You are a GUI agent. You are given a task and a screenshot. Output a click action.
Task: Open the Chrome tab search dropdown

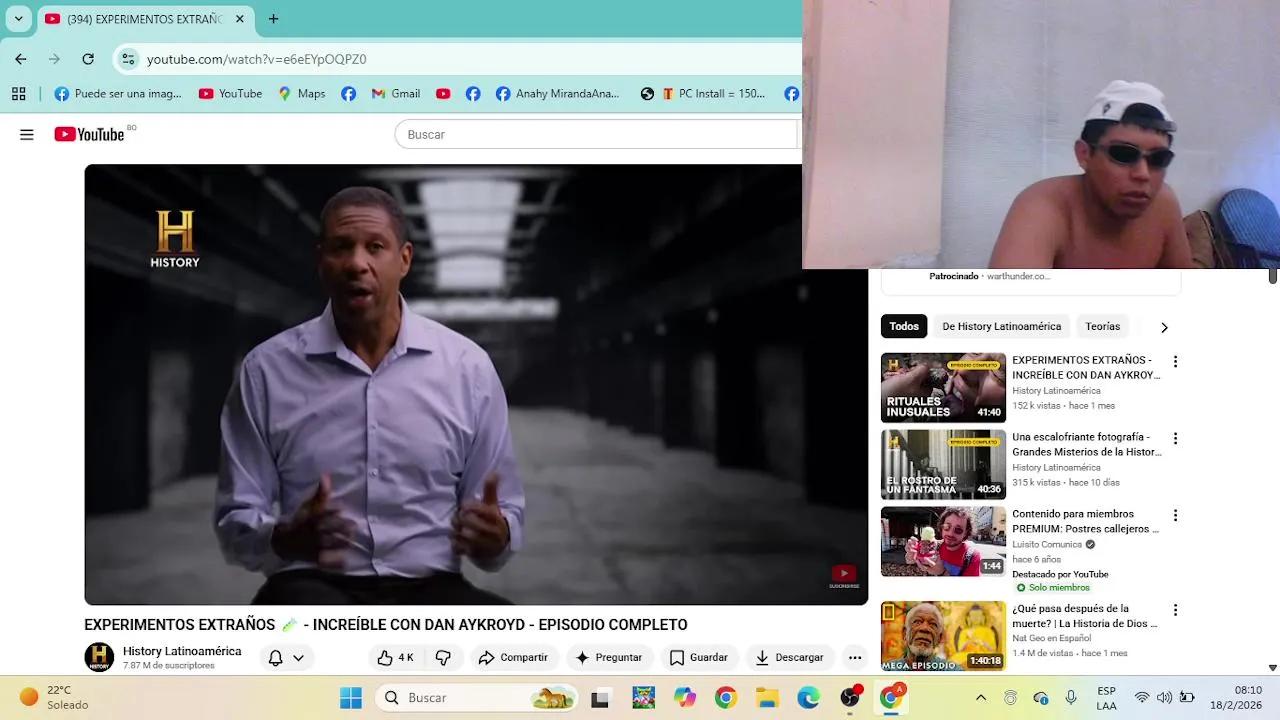pos(18,19)
